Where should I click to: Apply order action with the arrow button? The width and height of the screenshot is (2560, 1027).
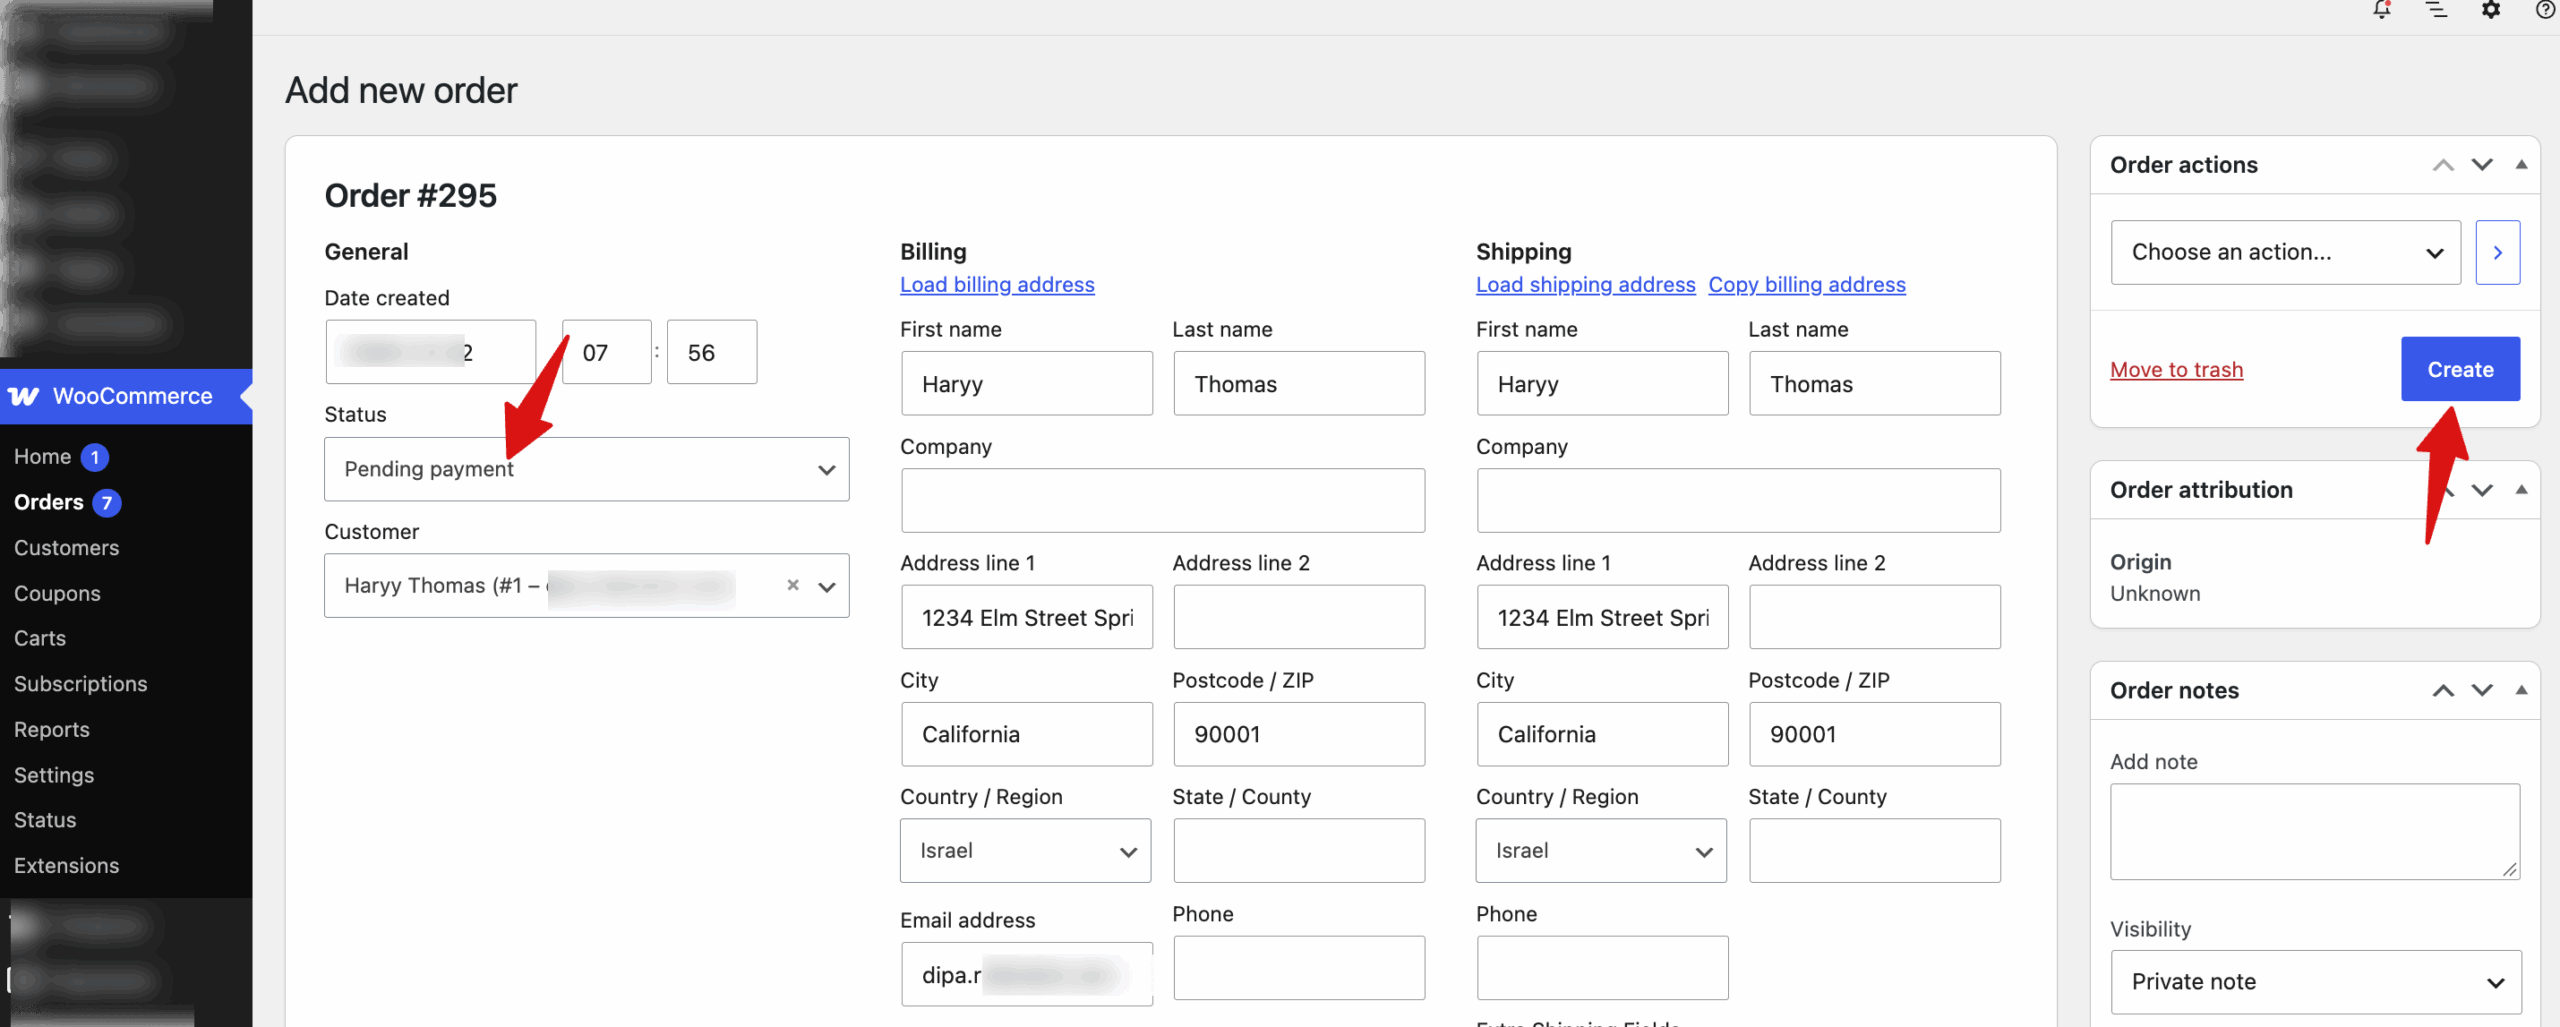click(x=2498, y=252)
